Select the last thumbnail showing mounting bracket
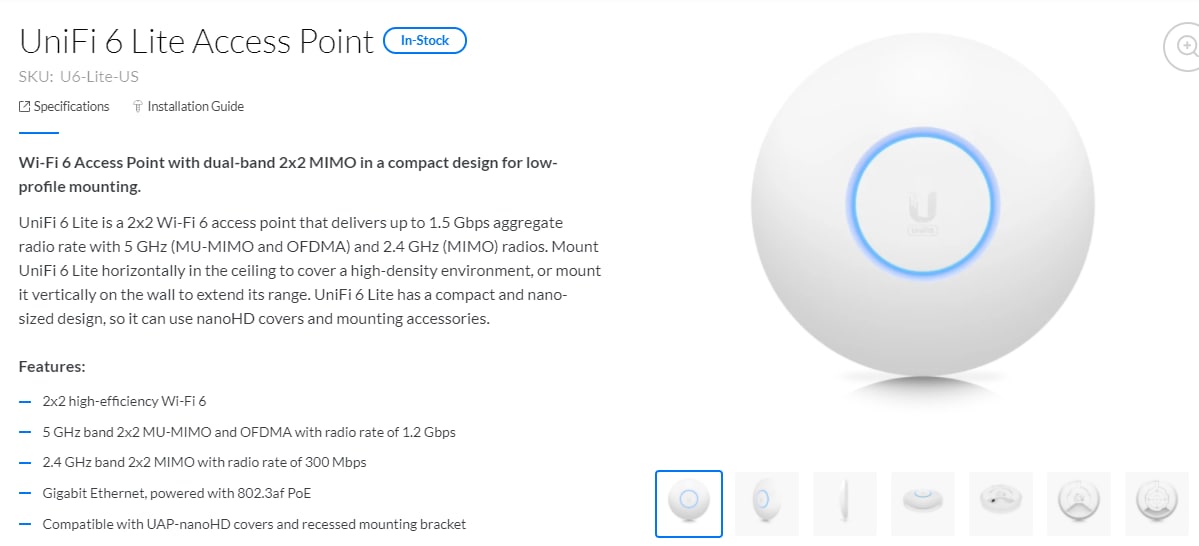The image size is (1199, 546). (x=1157, y=503)
